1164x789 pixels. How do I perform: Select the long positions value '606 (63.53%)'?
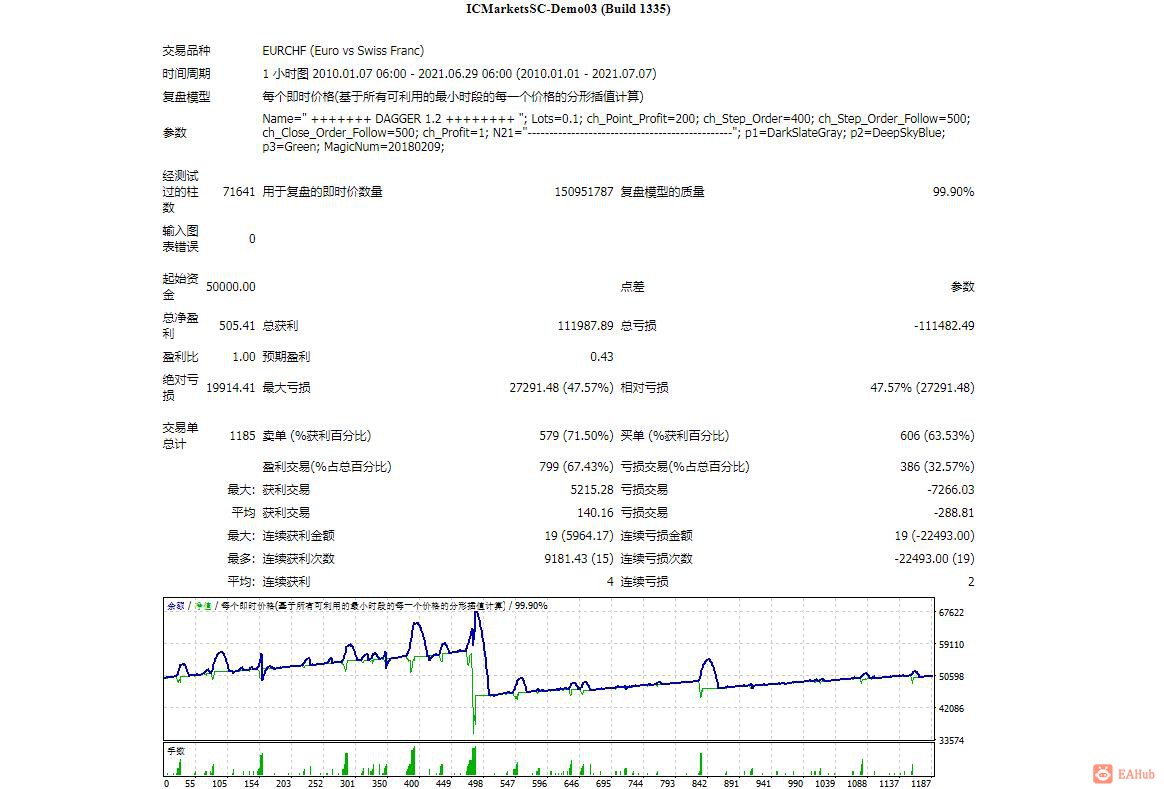938,436
